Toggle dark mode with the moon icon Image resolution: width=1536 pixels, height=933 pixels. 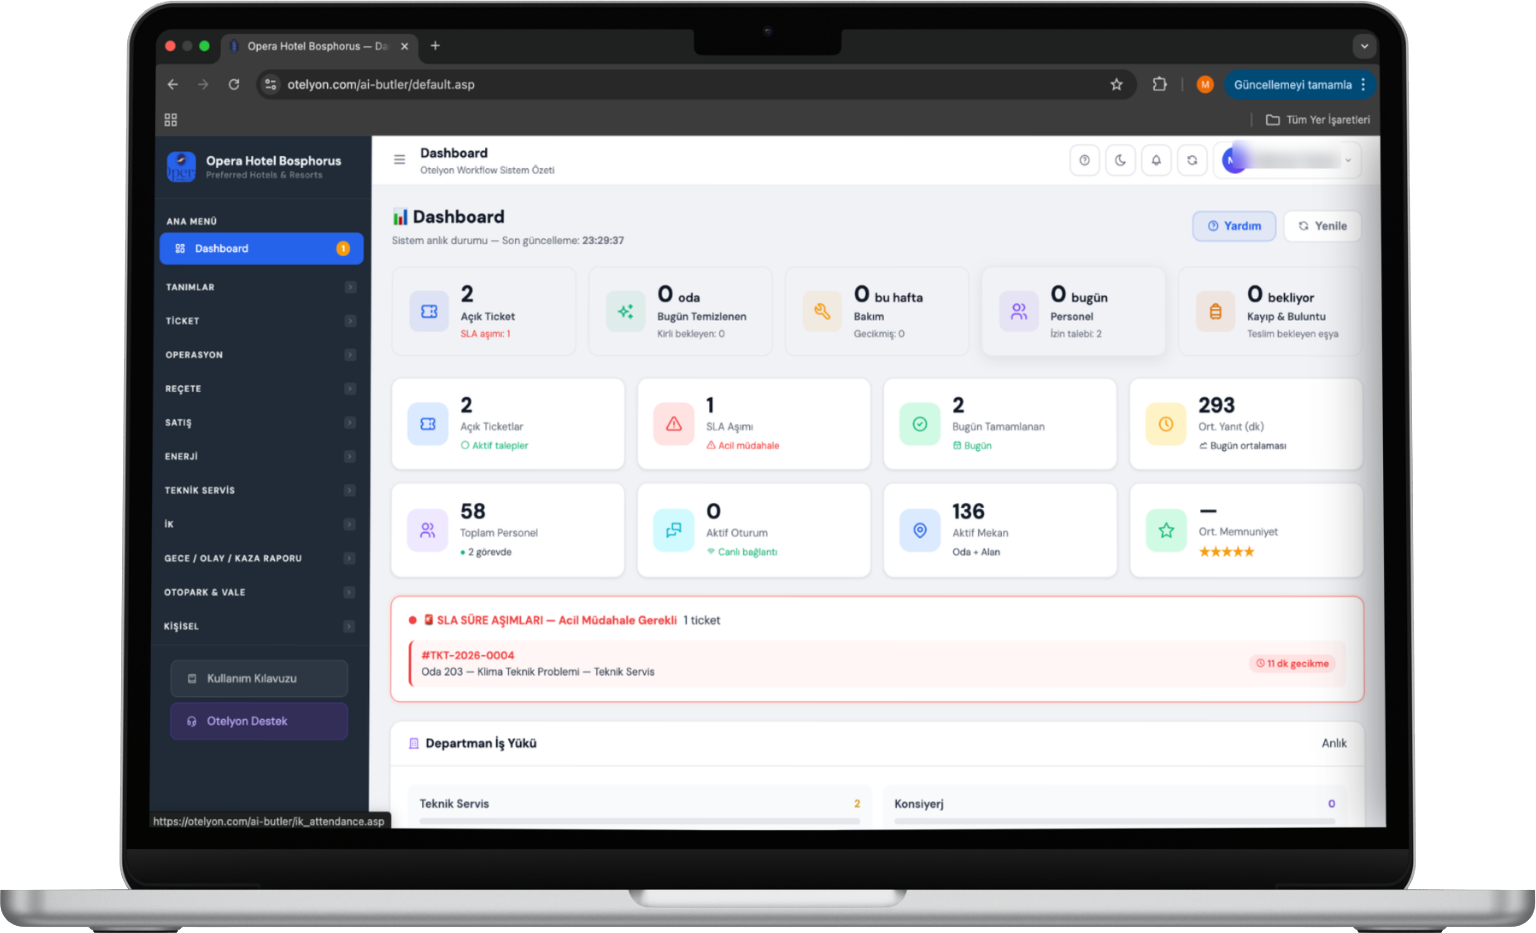click(1120, 160)
